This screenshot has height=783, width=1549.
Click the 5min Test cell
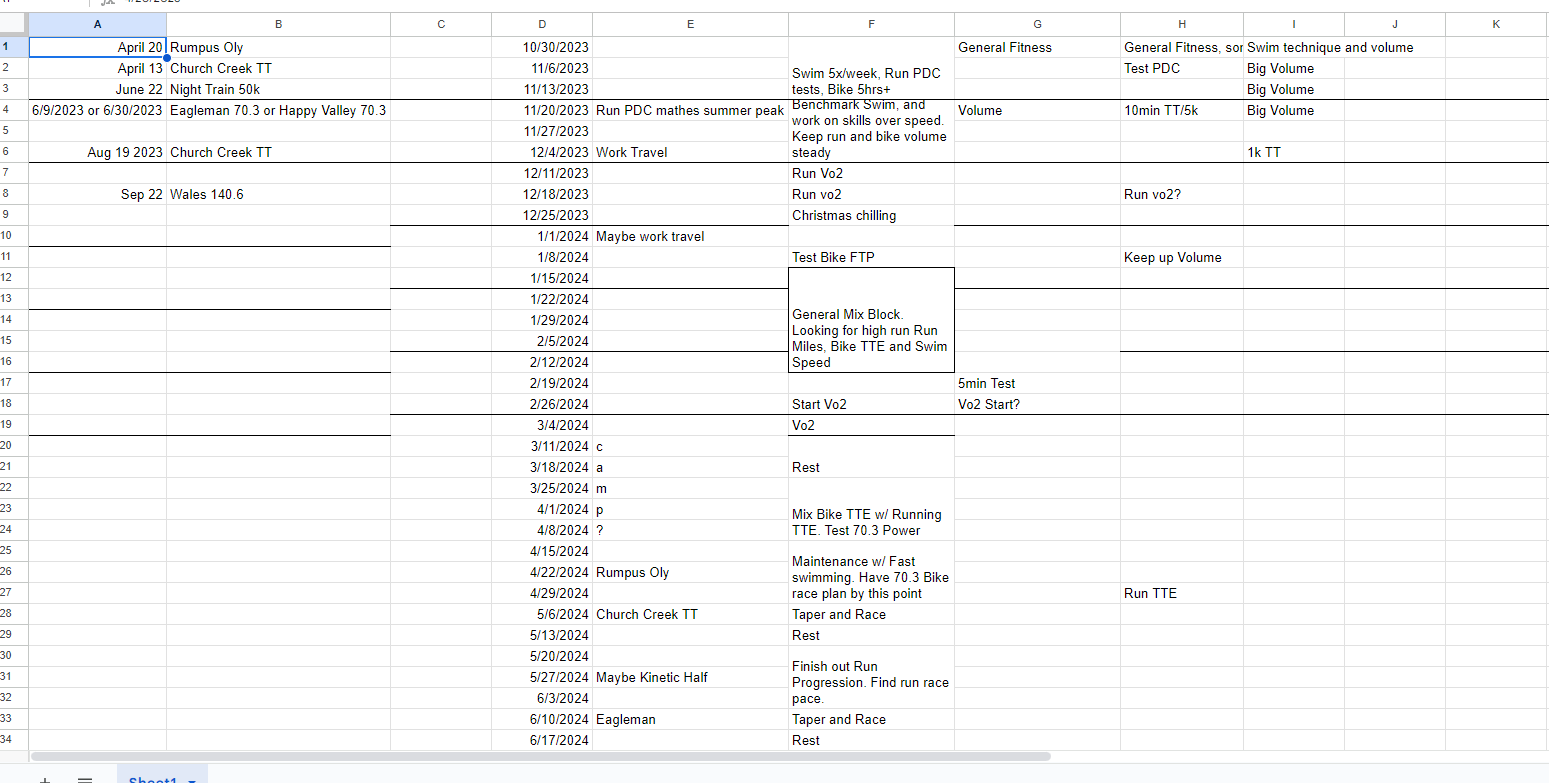pos(1037,383)
